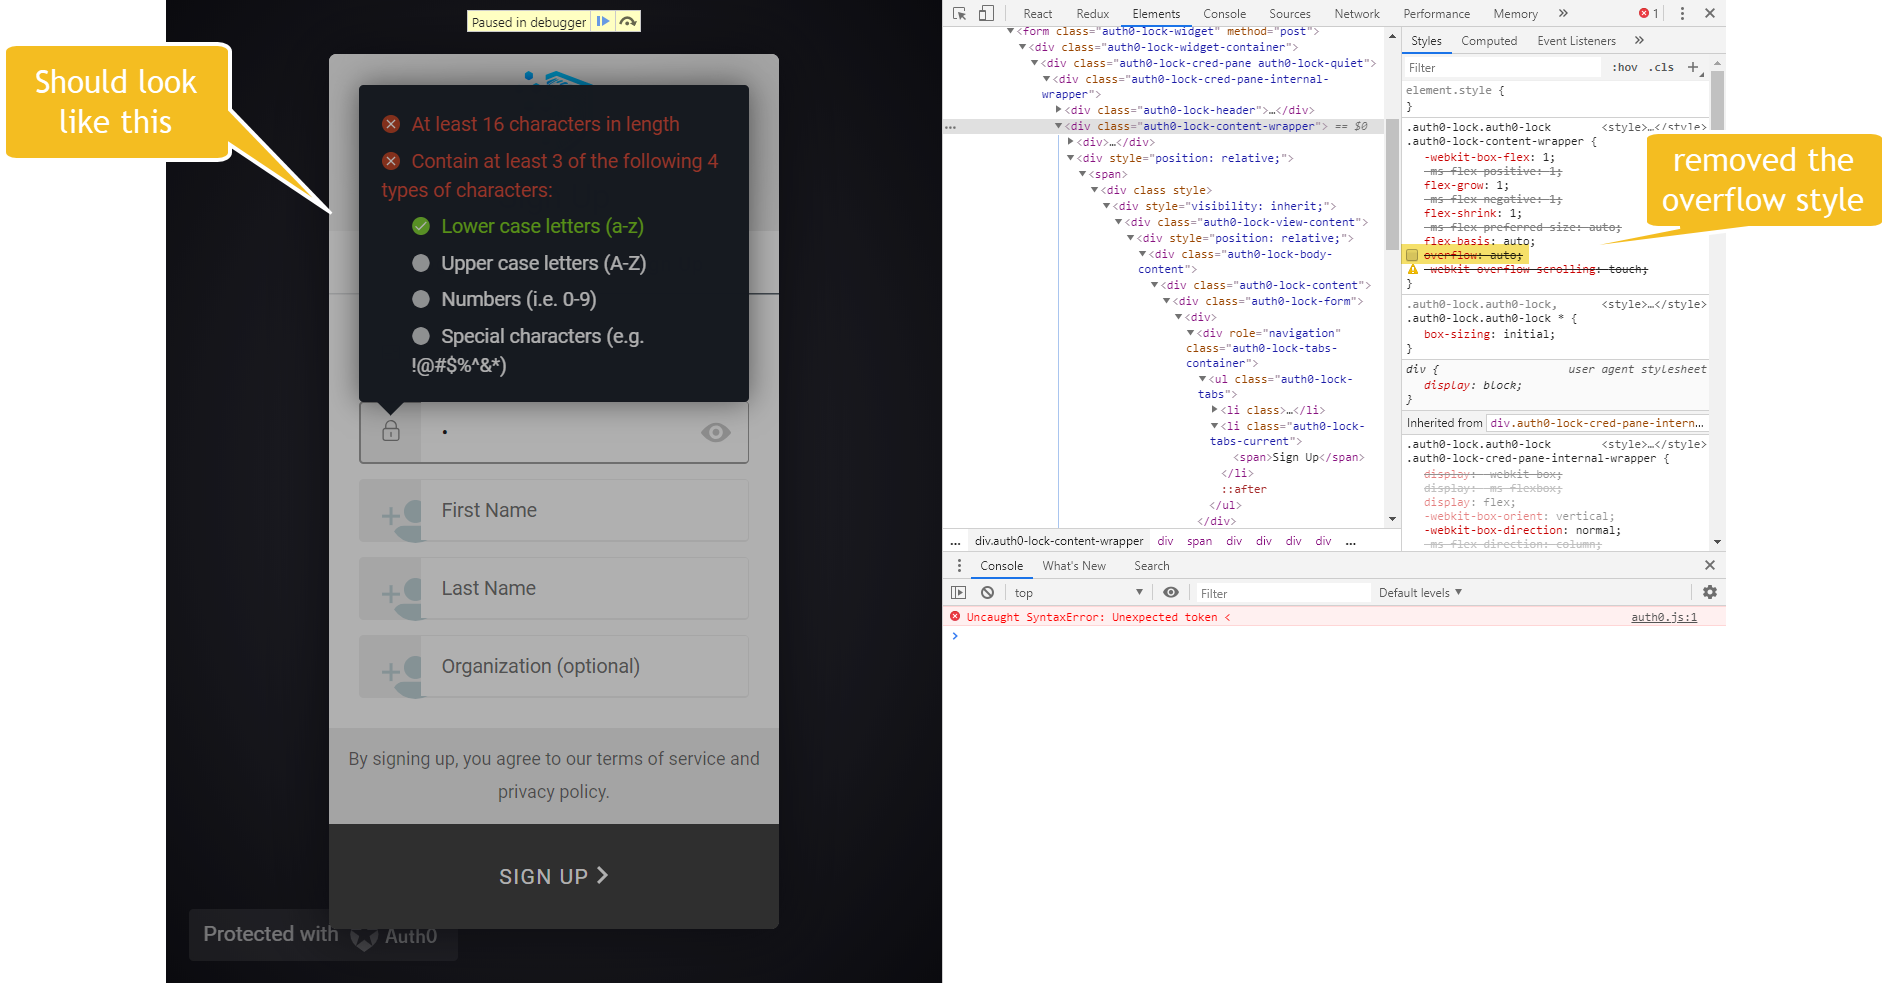Click in the Styles Filter field

pos(1502,67)
